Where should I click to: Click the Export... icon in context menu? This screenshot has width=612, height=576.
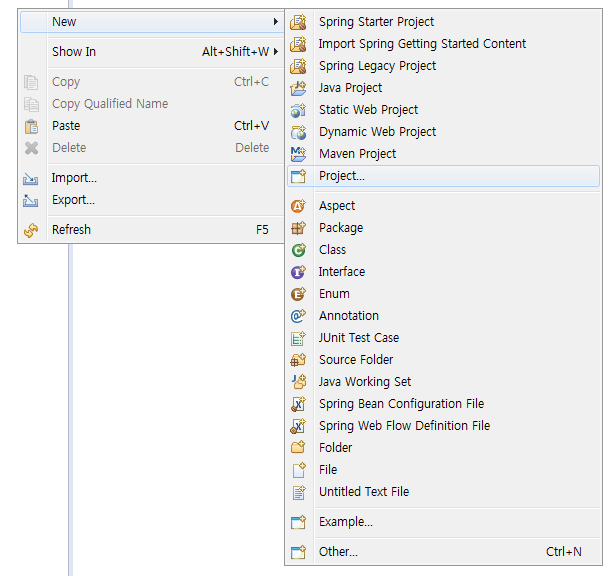point(30,200)
